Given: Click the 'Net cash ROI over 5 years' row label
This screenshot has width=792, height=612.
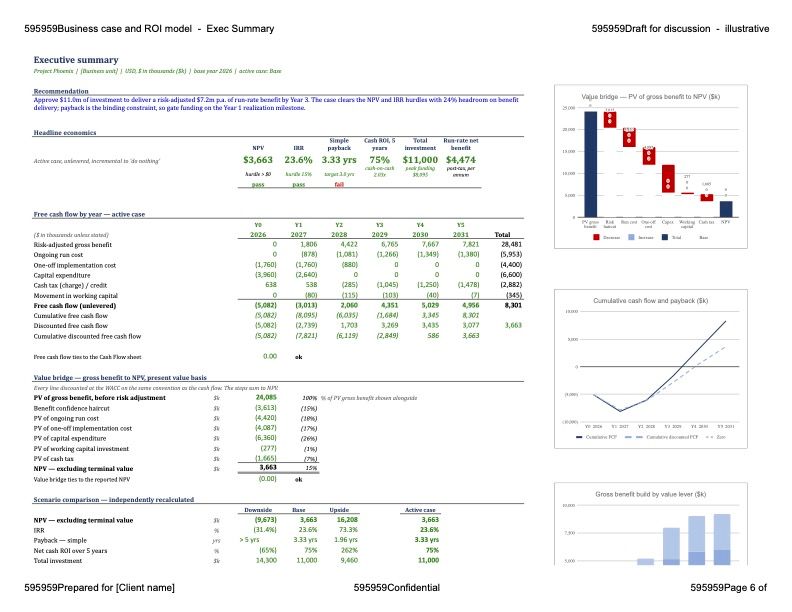Looking at the screenshot, I should (70, 550).
